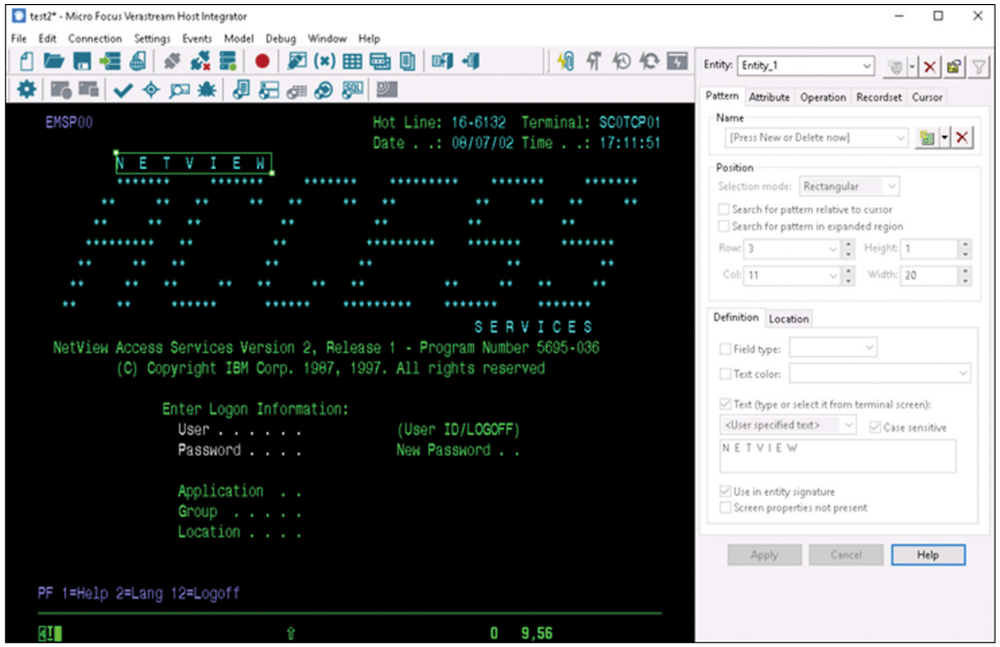Toggle the Case sensitive checkbox
Viewport: 1000px width, 647px height.
(875, 428)
